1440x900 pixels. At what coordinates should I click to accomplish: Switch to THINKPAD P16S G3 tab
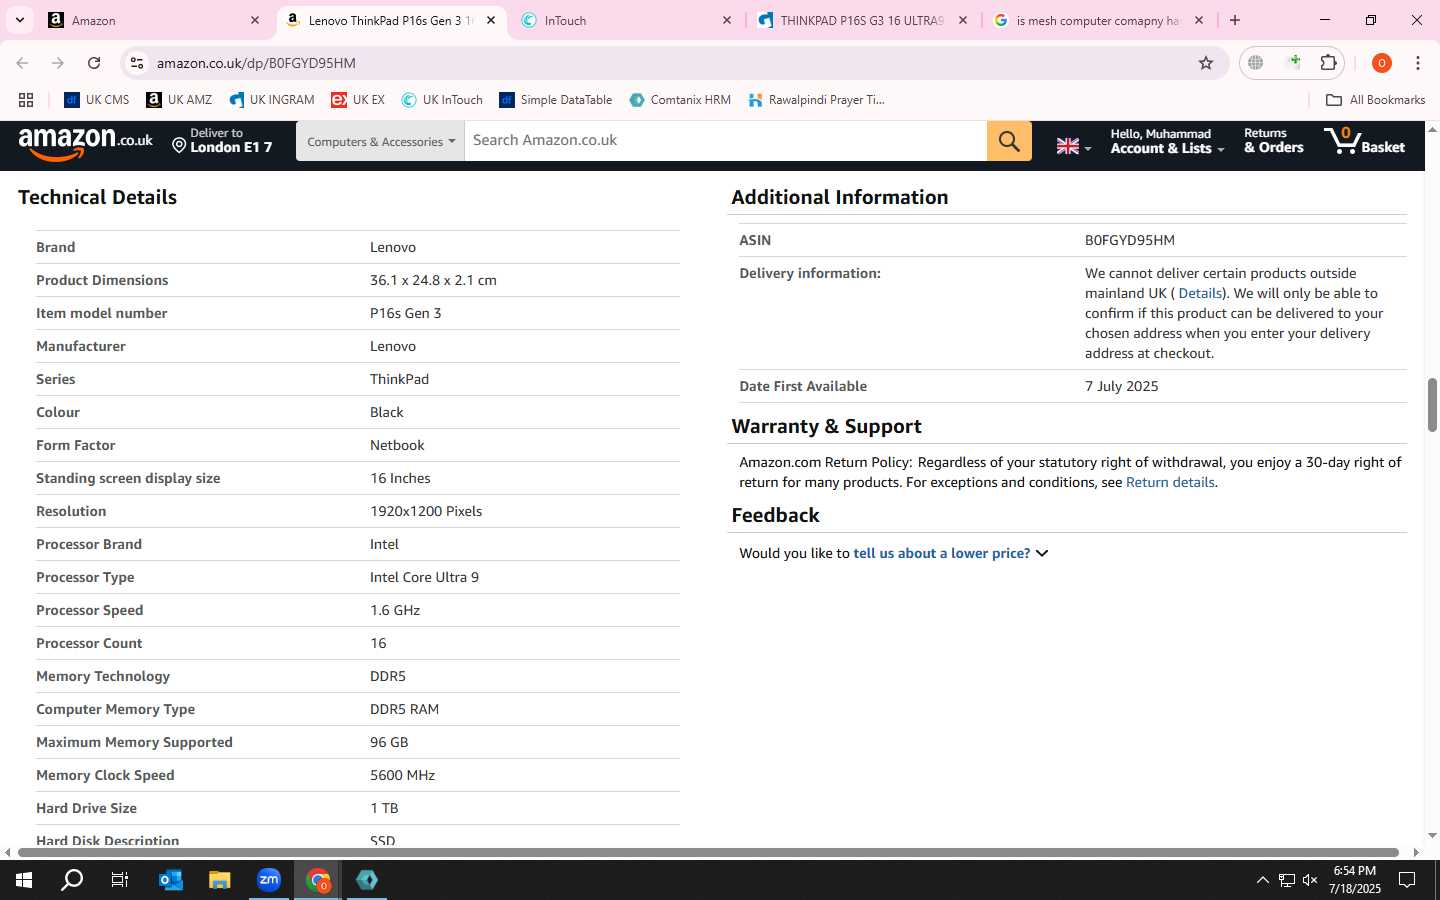(862, 20)
